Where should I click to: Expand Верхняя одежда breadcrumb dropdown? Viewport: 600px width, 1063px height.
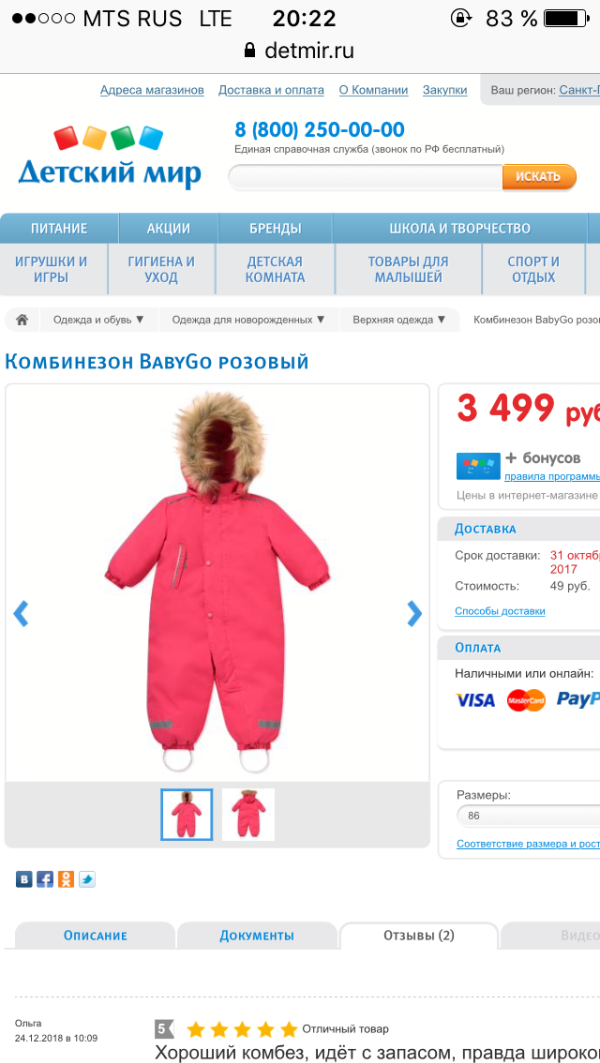tap(399, 319)
